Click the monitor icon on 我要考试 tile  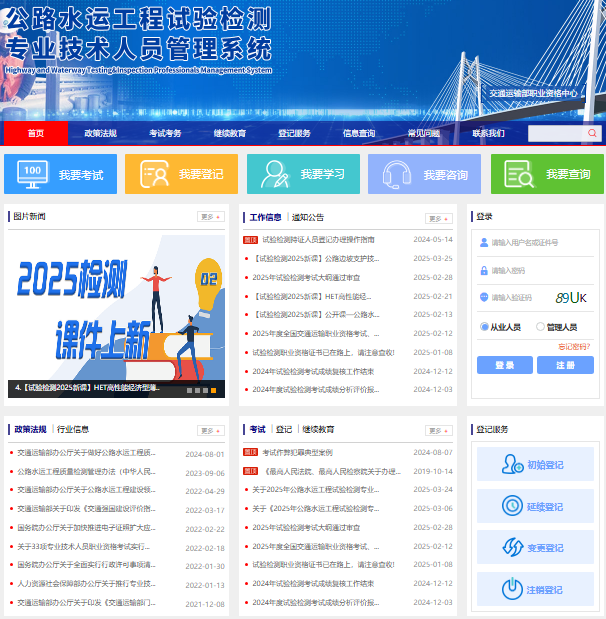[32, 174]
